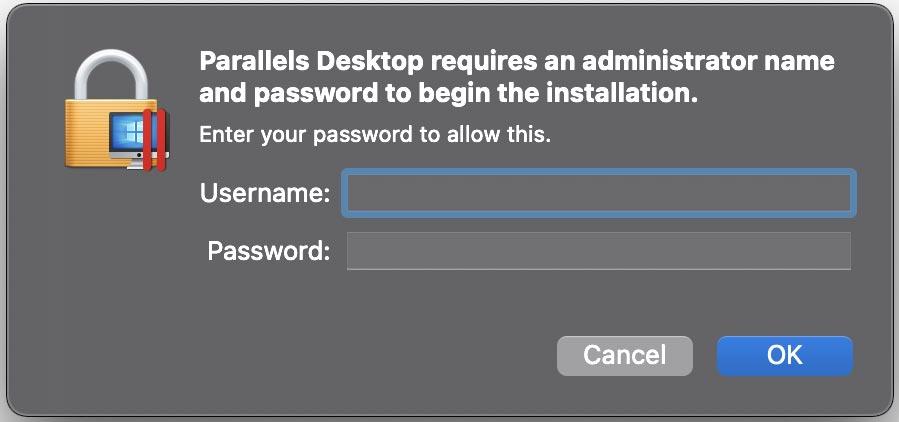Click "Enter your password to allow this" text

pyautogui.click(x=375, y=134)
